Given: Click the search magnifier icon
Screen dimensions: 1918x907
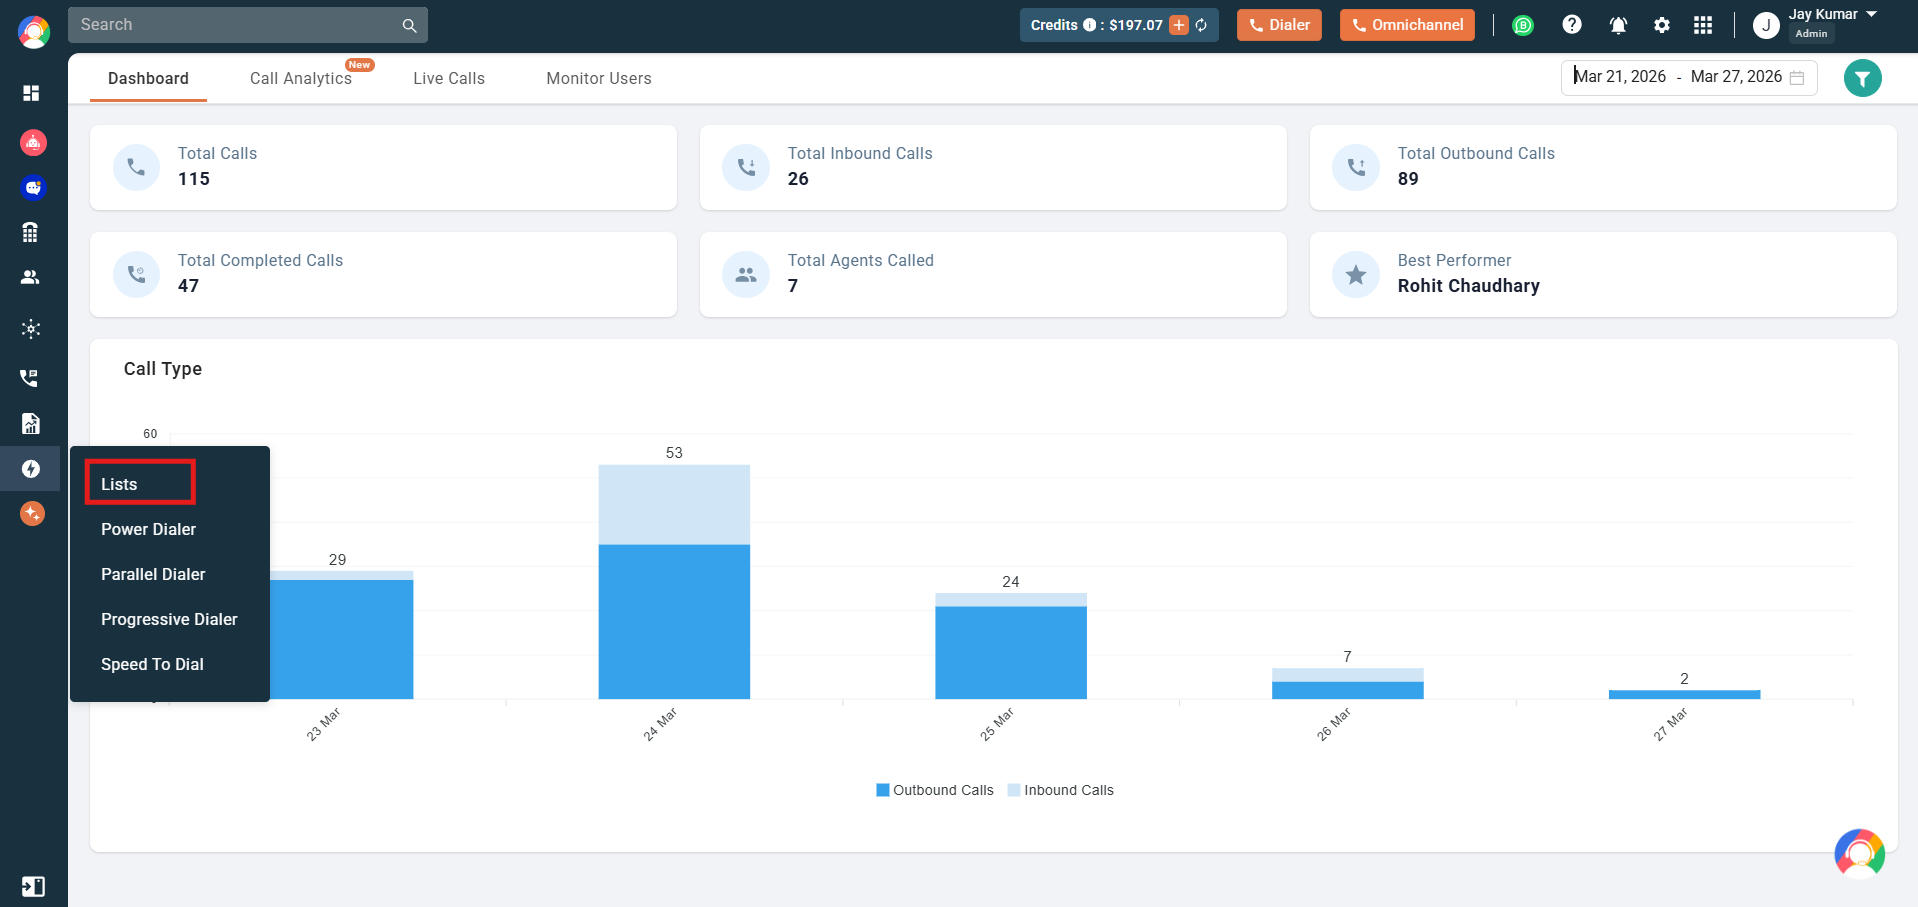Looking at the screenshot, I should [409, 25].
